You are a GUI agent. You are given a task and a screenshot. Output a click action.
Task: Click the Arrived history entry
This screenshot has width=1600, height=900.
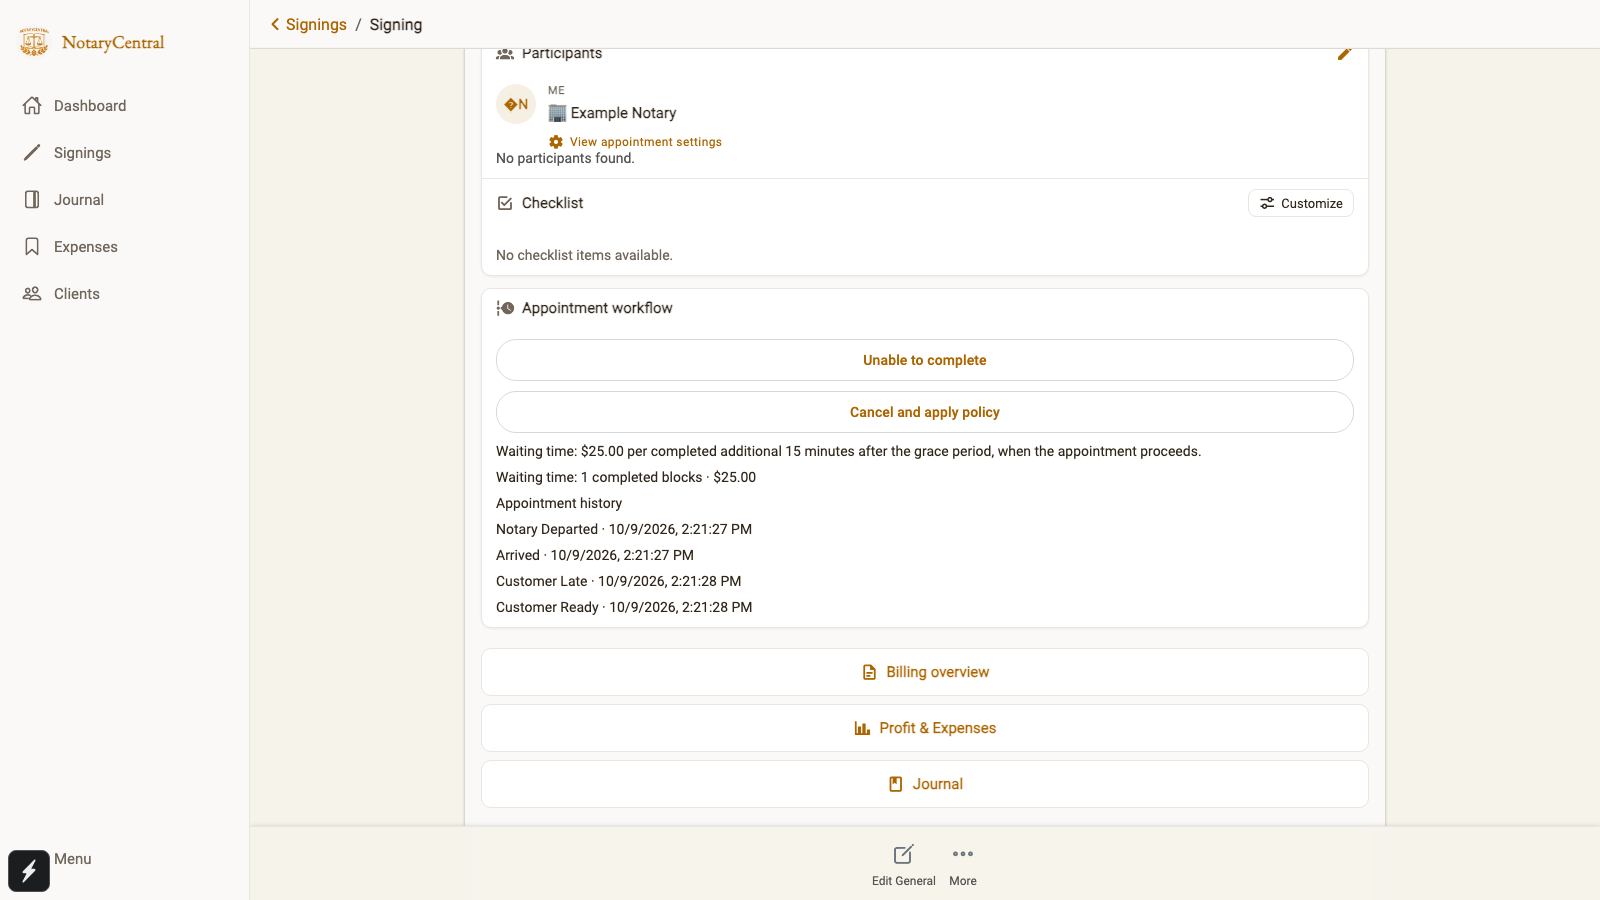point(595,555)
